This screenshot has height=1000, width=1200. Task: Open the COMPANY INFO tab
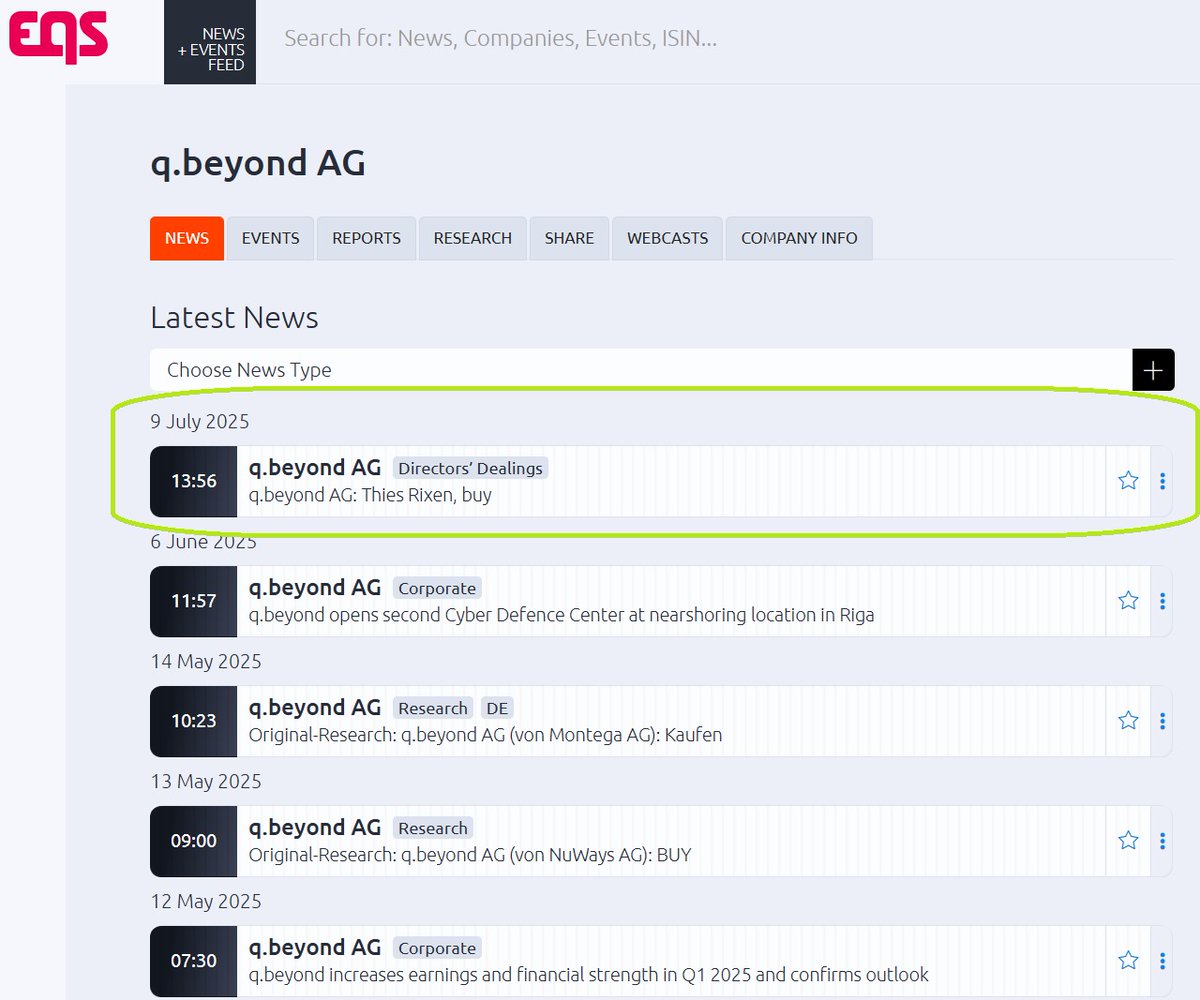[799, 238]
